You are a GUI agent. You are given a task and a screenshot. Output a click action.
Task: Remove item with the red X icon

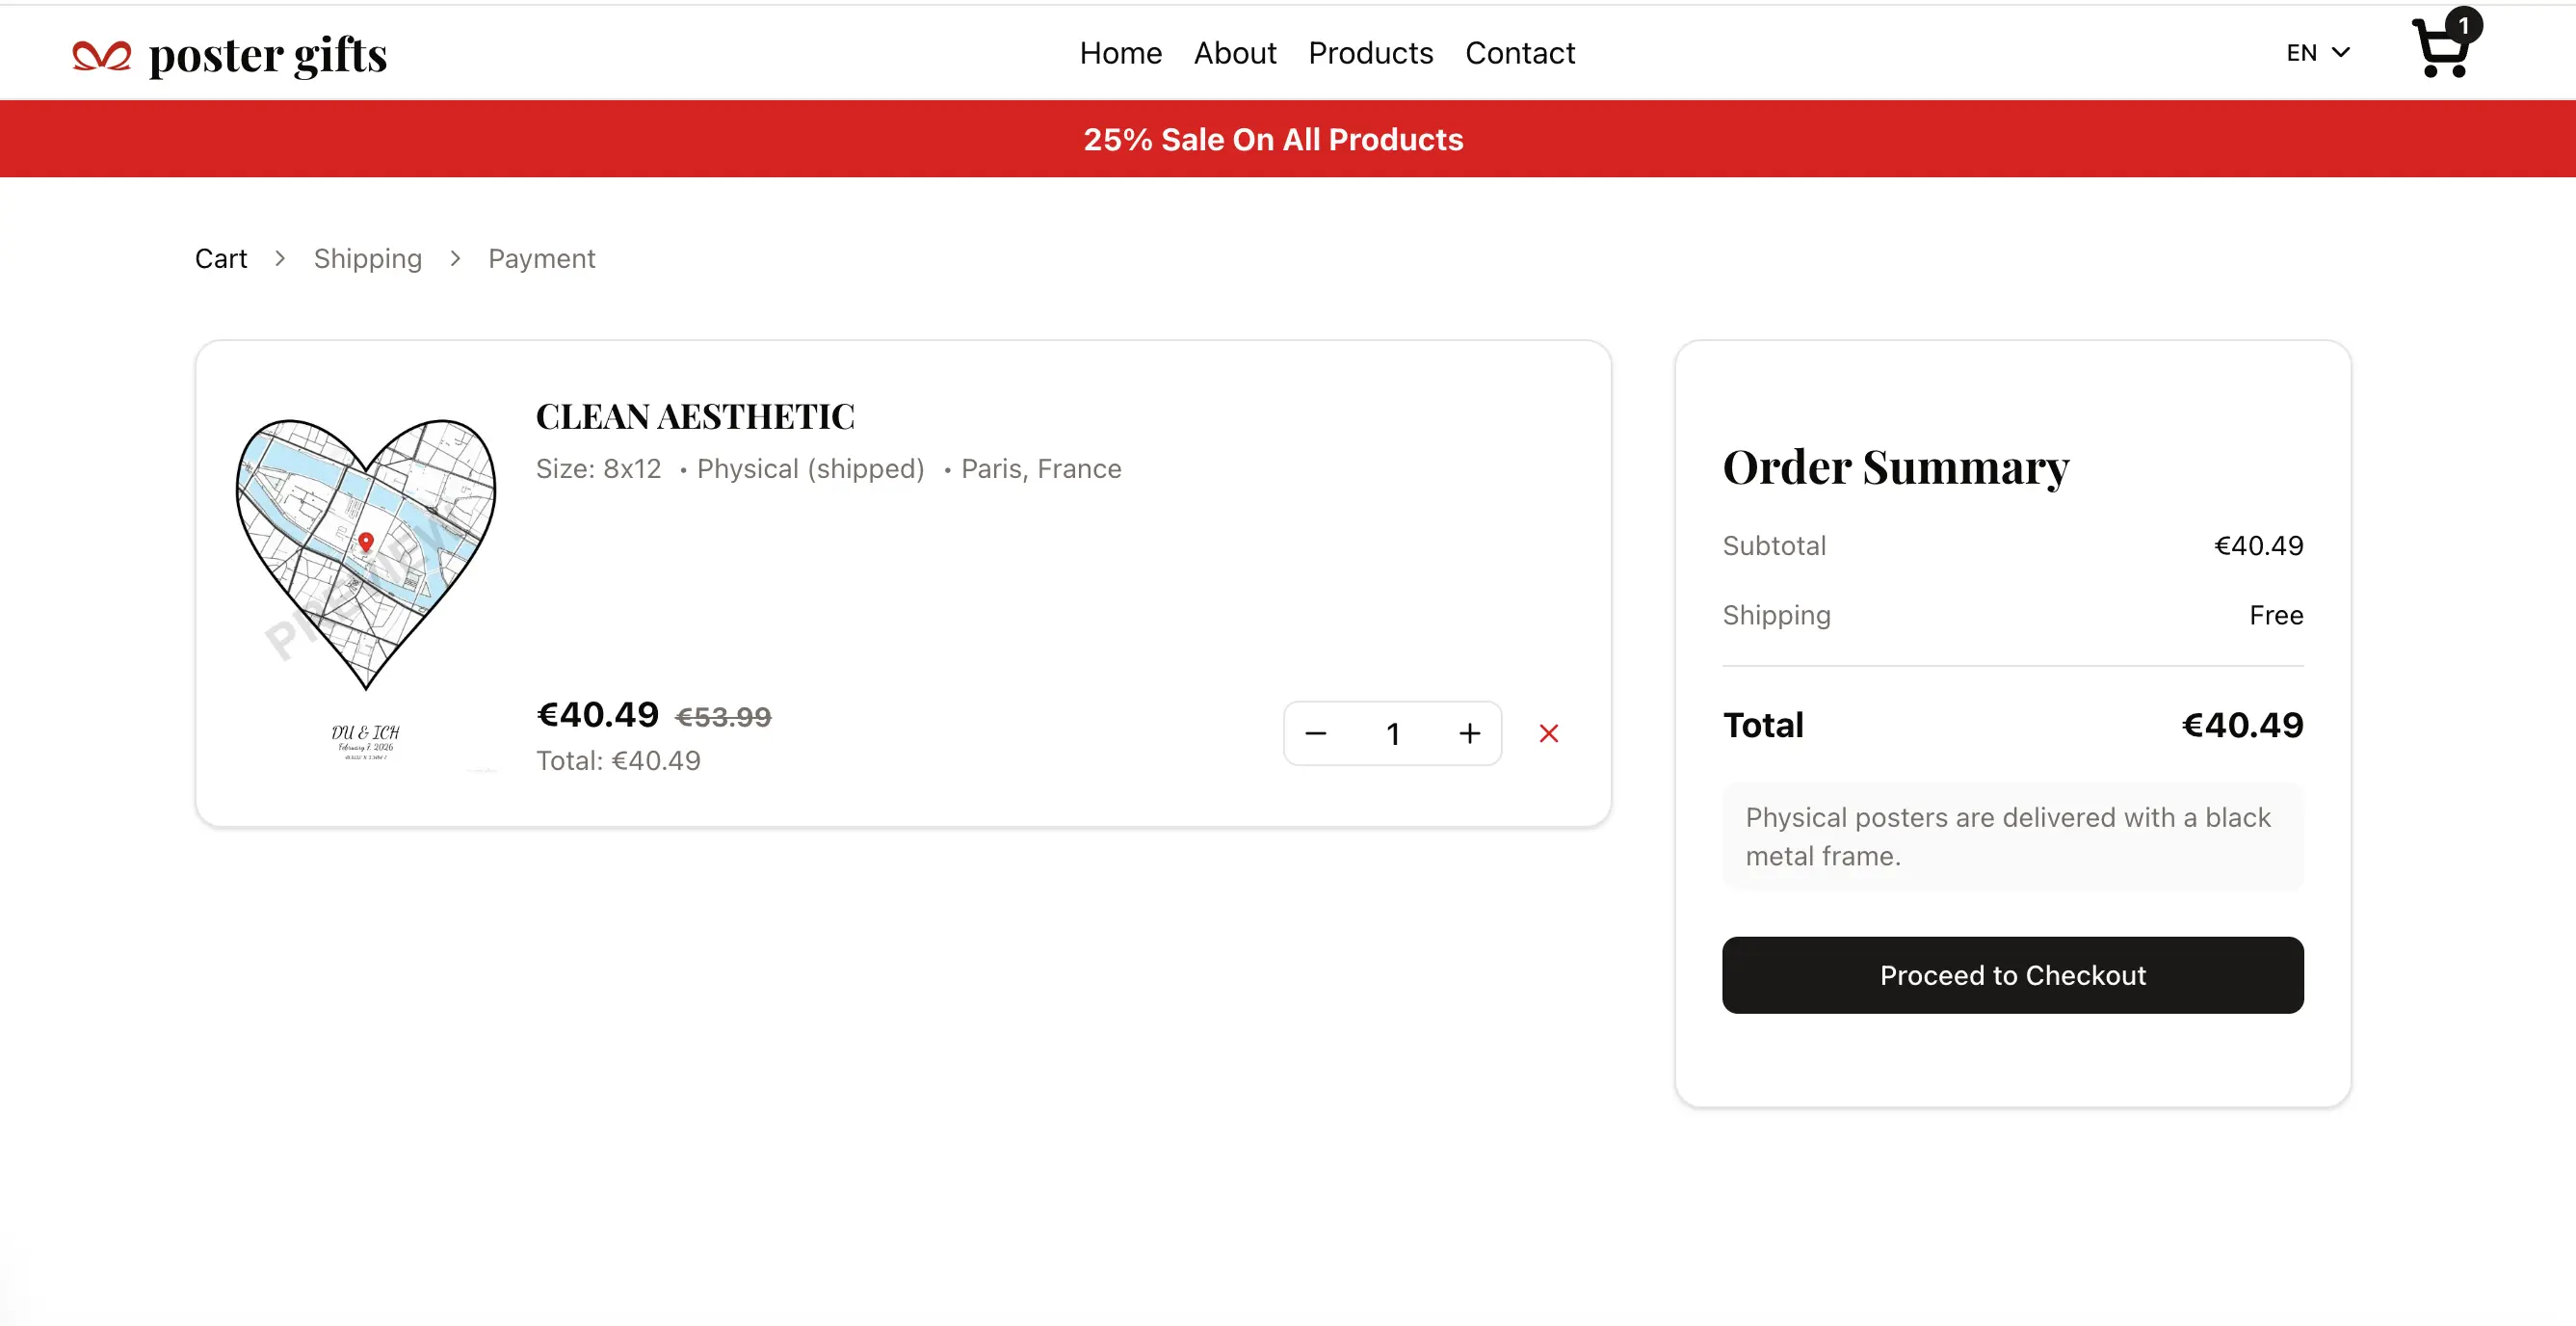pos(1548,733)
